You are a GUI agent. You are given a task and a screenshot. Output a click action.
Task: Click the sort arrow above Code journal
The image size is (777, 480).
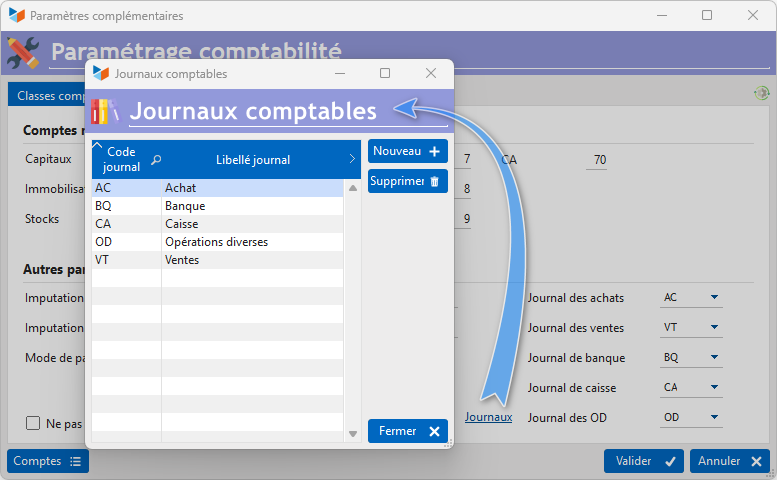click(x=97, y=146)
